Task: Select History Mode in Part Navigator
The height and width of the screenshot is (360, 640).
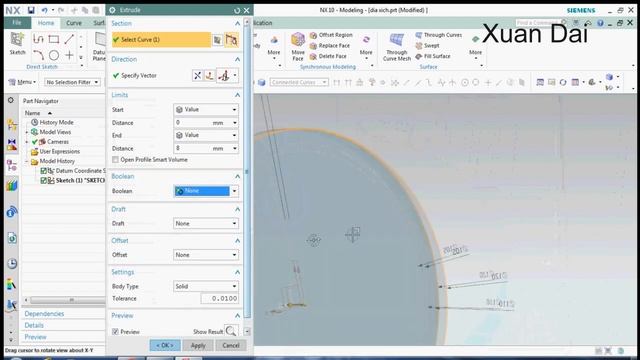Action: click(x=56, y=122)
